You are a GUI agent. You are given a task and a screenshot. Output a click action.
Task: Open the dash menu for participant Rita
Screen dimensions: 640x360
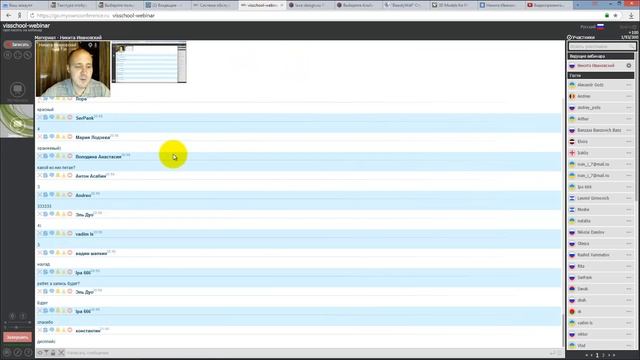(x=629, y=266)
